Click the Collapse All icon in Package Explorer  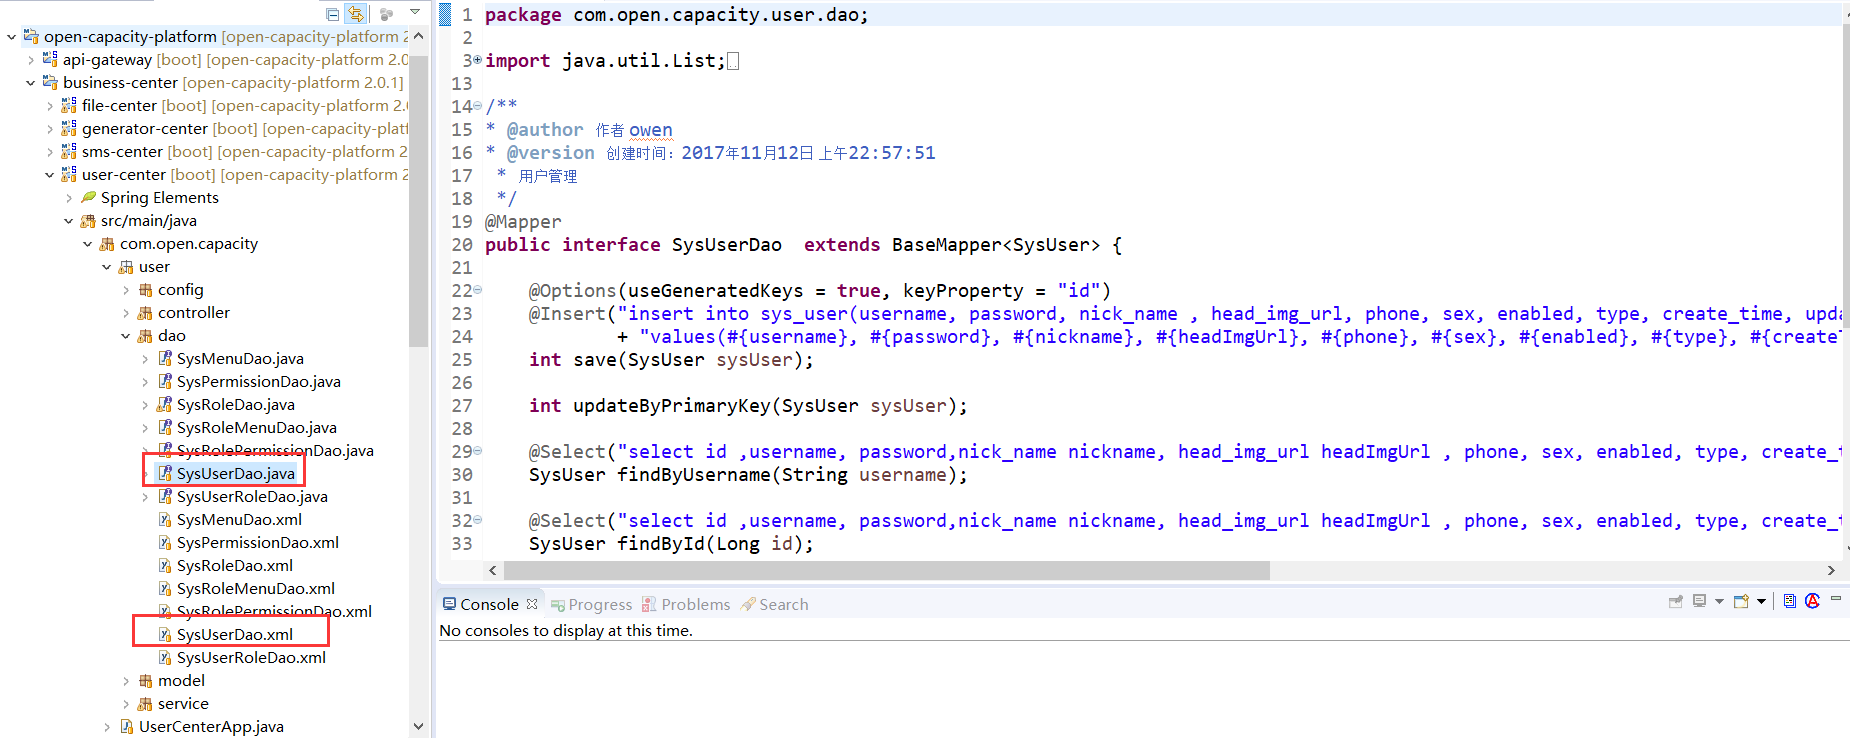(333, 14)
